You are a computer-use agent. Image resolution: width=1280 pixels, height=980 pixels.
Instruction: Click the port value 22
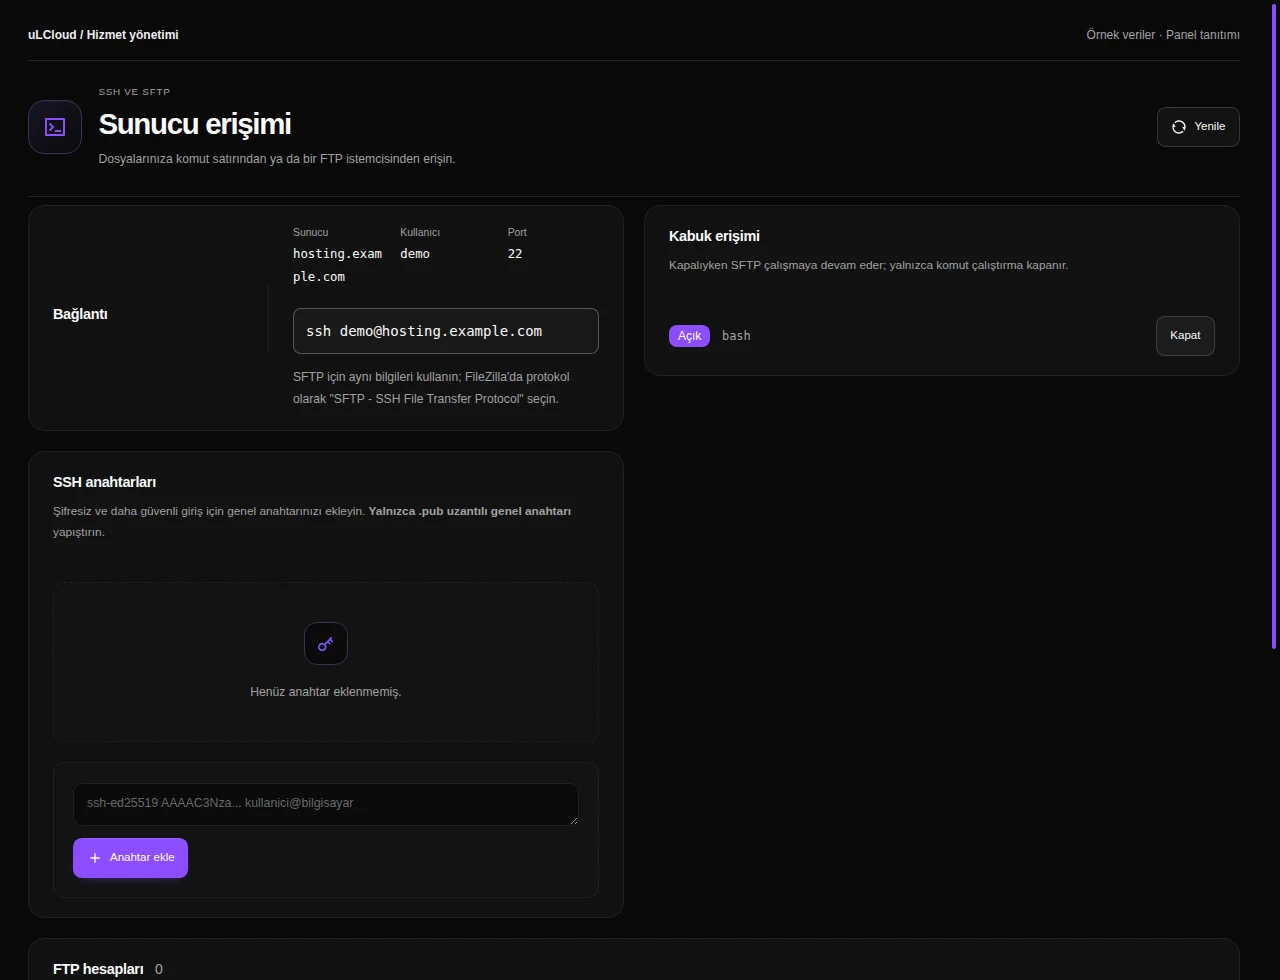pyautogui.click(x=515, y=254)
